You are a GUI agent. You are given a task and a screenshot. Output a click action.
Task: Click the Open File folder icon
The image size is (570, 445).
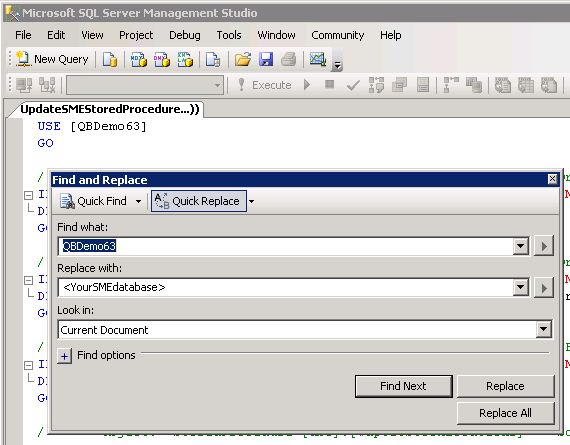242,59
